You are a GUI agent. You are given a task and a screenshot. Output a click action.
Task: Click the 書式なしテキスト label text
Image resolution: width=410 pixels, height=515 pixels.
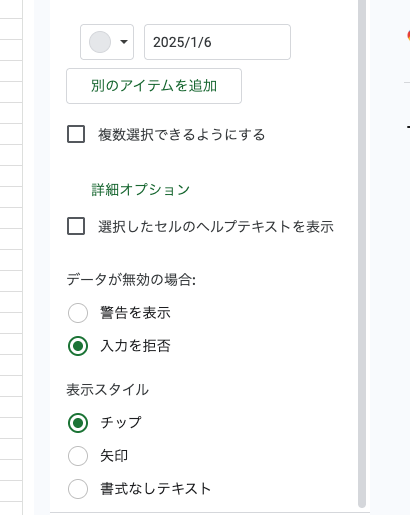[x=156, y=489]
